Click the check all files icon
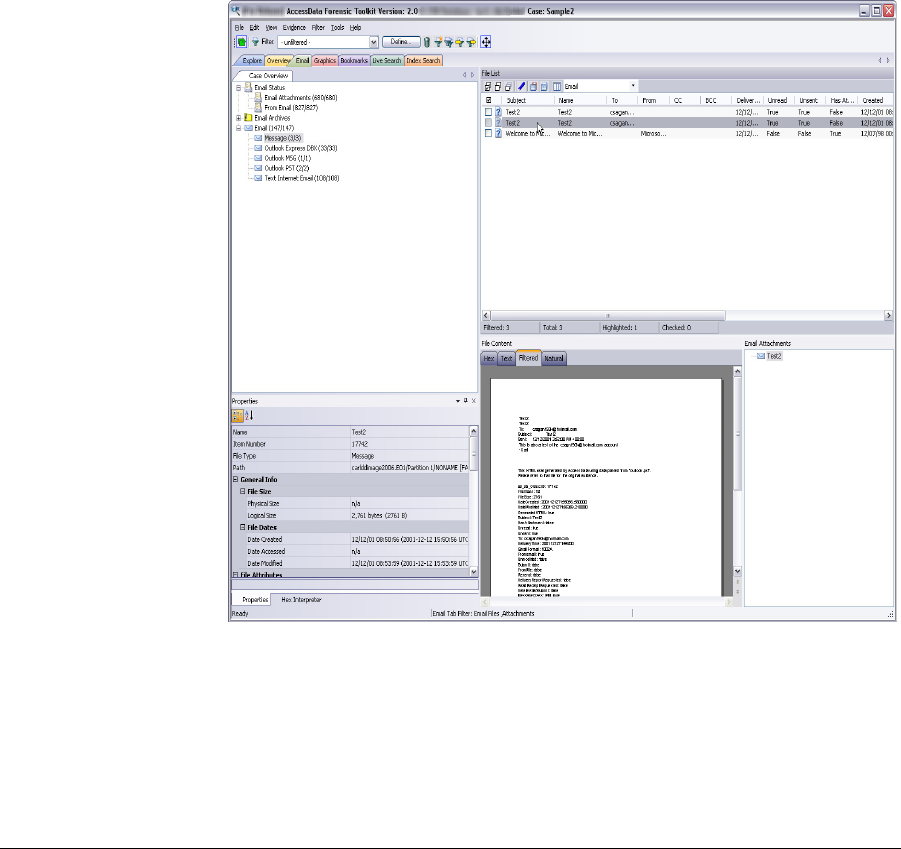 488,87
